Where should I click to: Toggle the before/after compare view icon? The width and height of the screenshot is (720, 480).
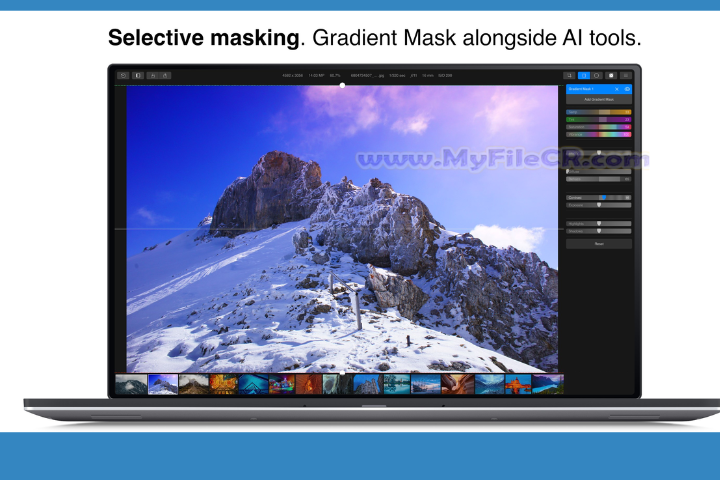tap(138, 75)
